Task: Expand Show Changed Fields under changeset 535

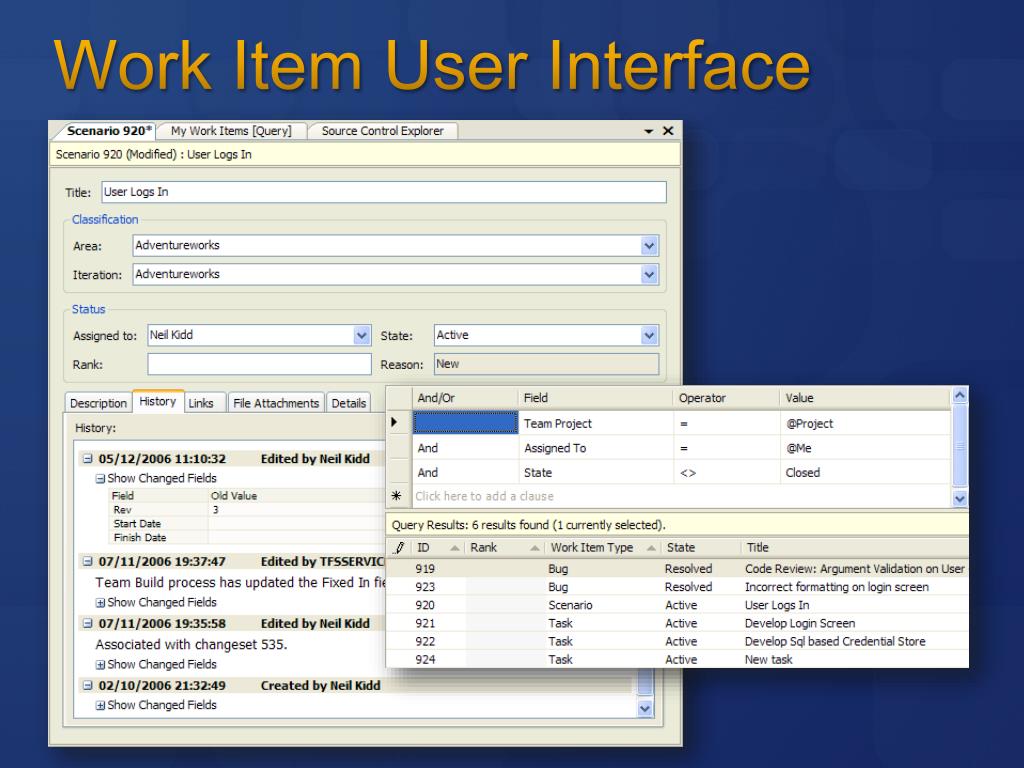Action: pyautogui.click(x=101, y=665)
